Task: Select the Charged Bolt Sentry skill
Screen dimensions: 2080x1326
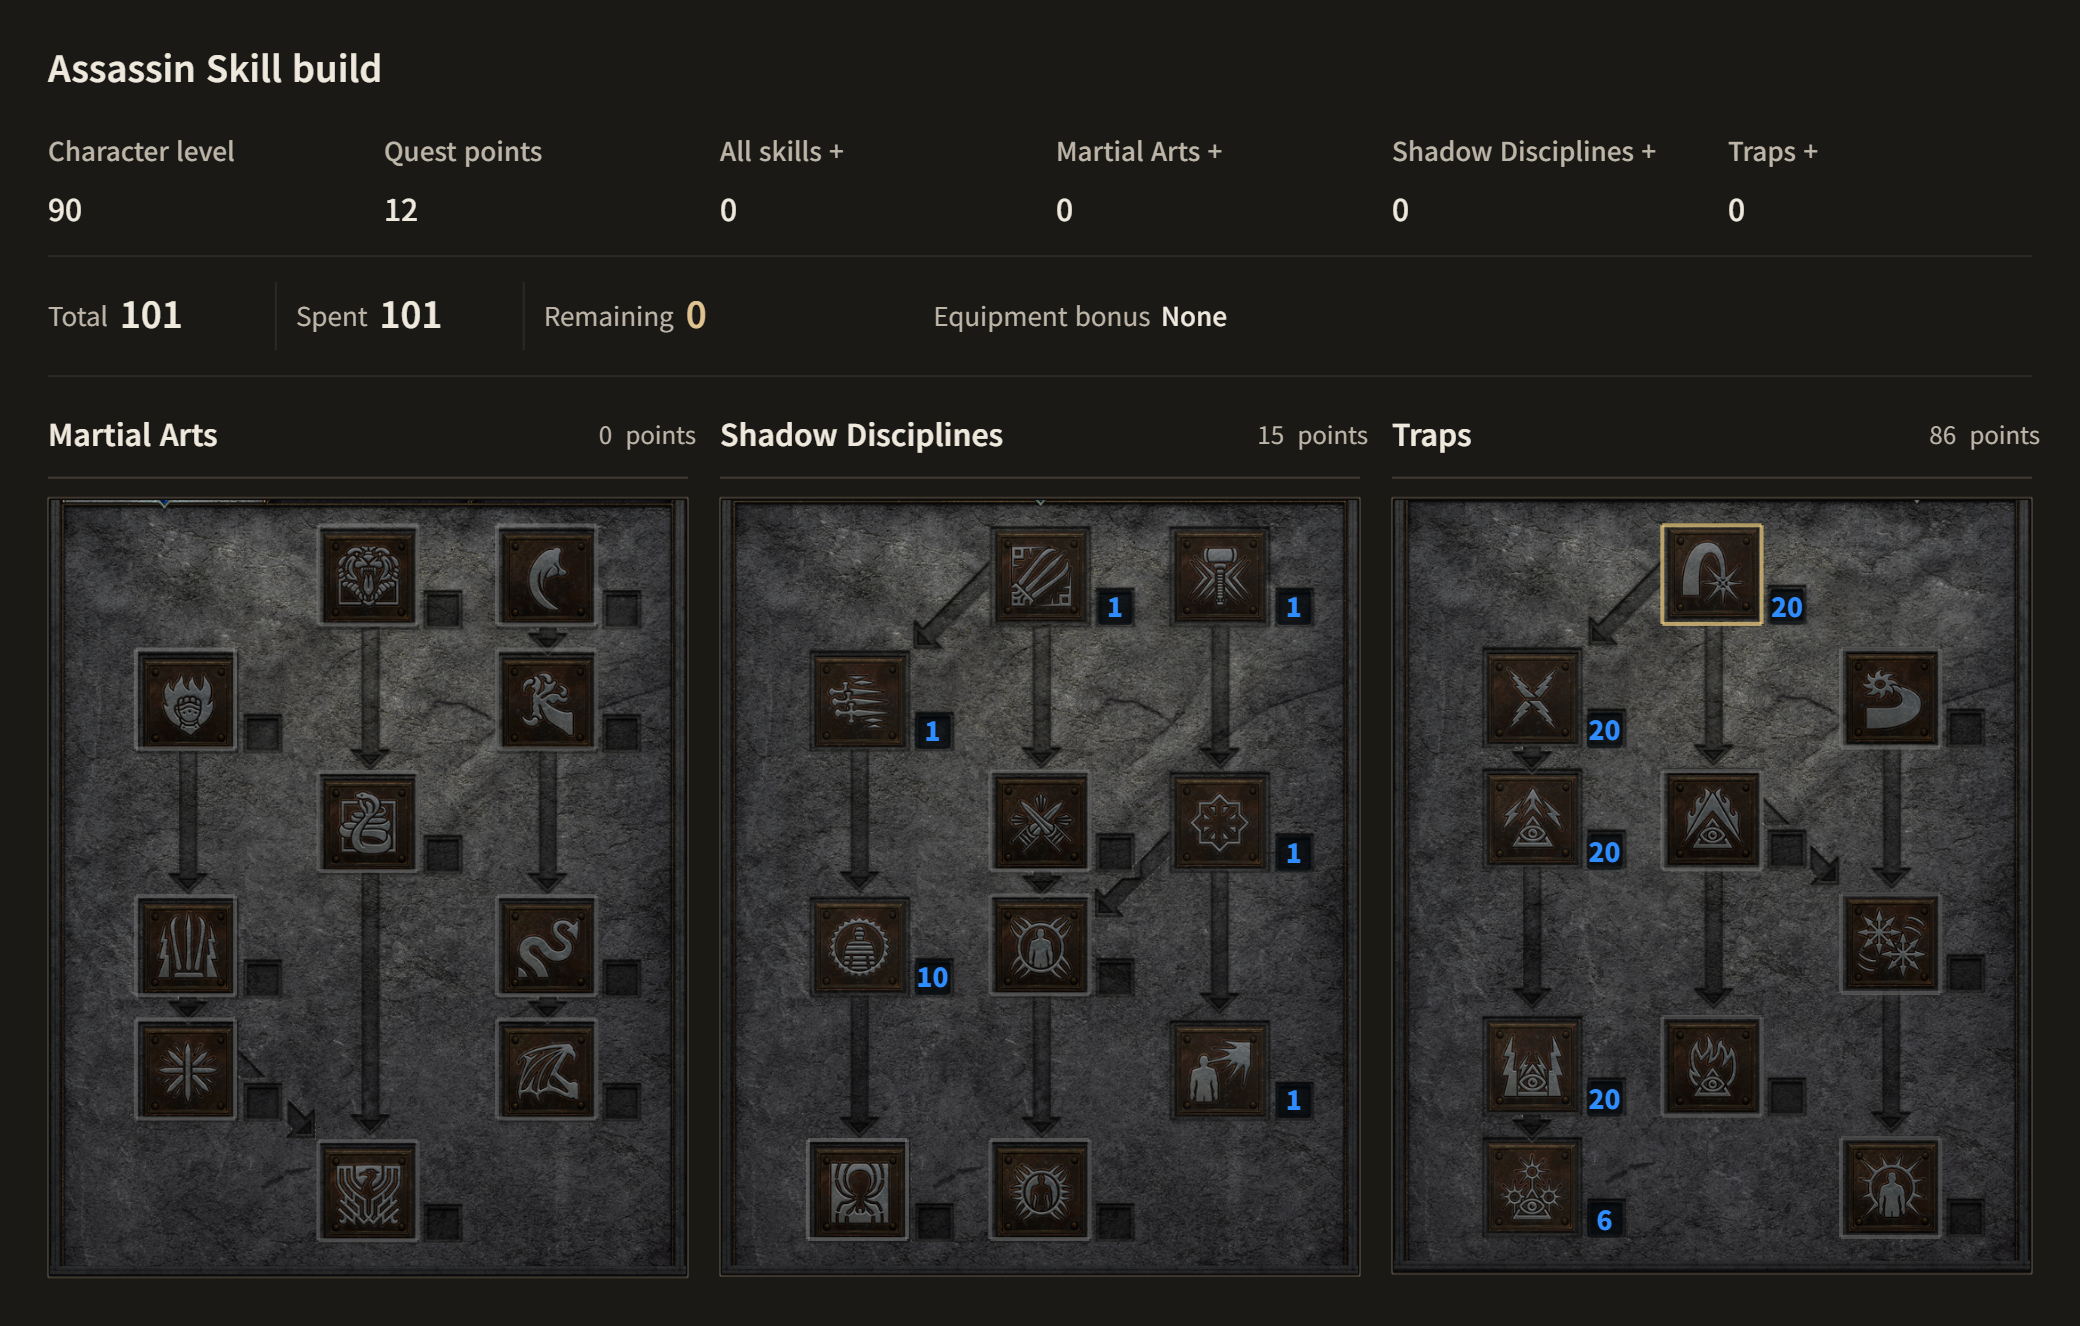Action: click(1532, 820)
